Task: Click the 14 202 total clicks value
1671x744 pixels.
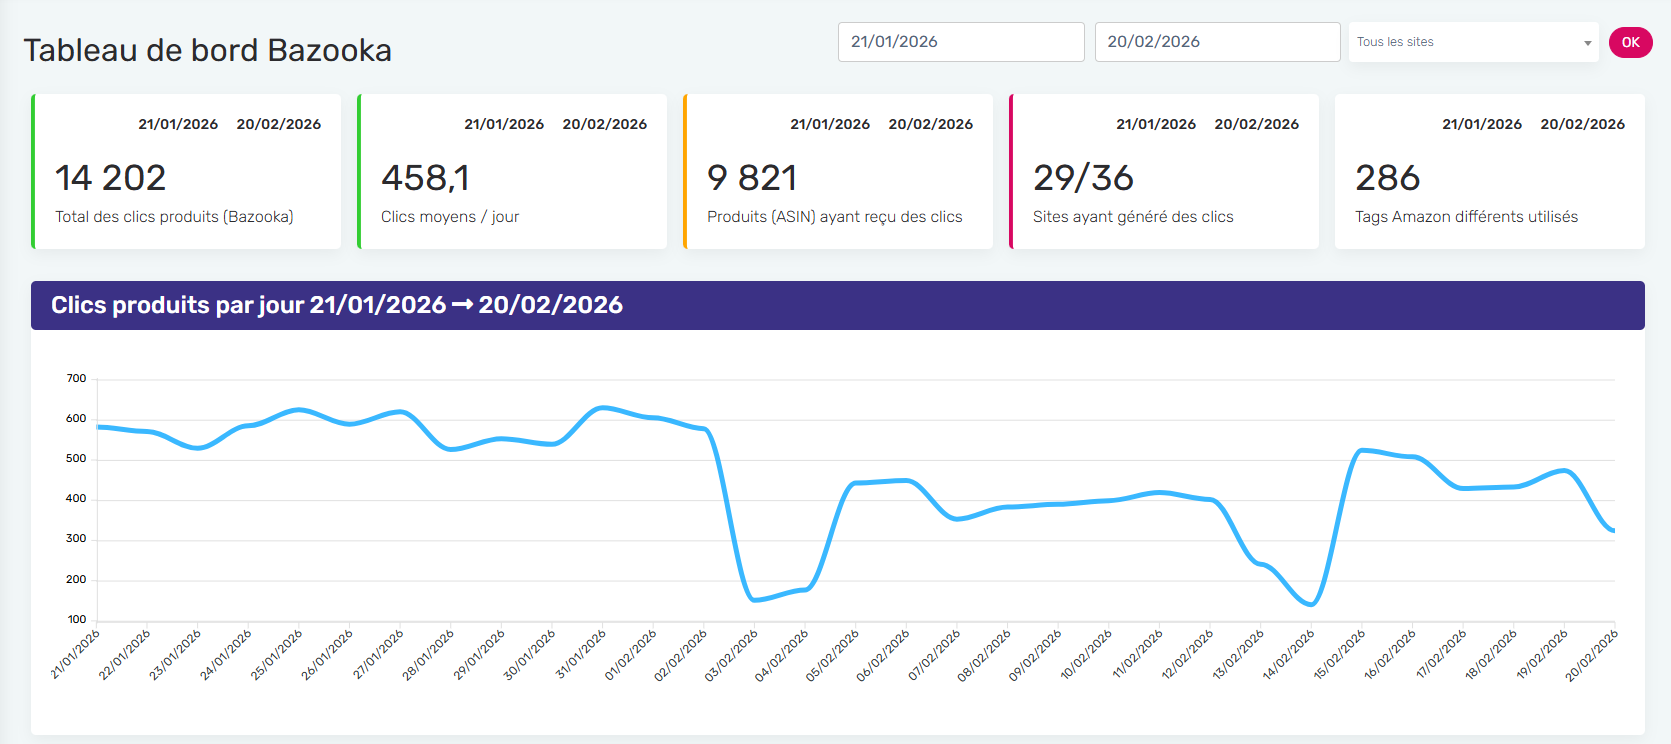Action: point(111,178)
